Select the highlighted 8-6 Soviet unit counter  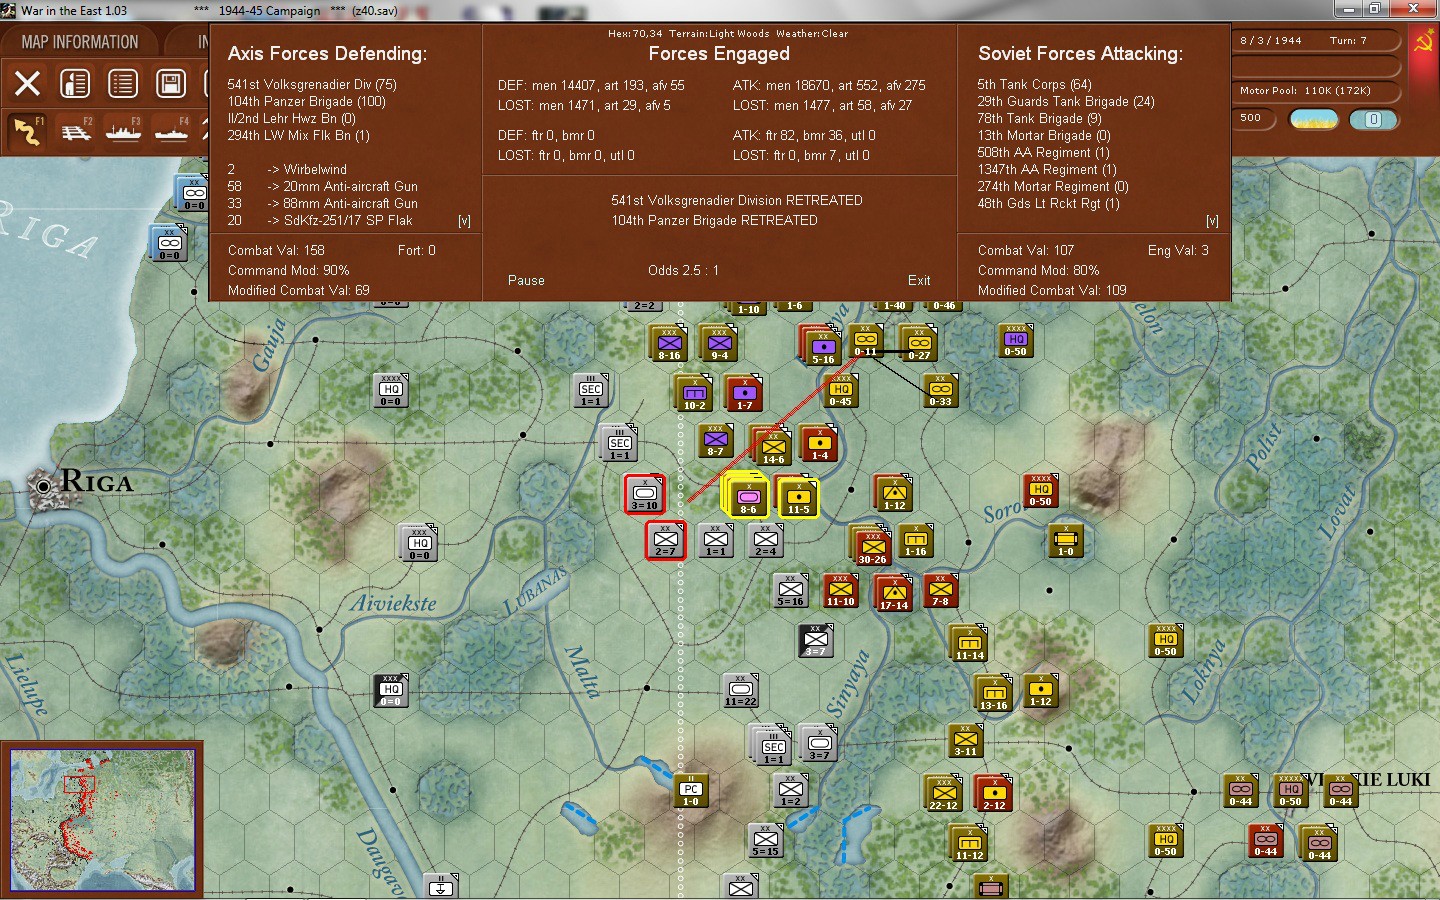[x=748, y=496]
